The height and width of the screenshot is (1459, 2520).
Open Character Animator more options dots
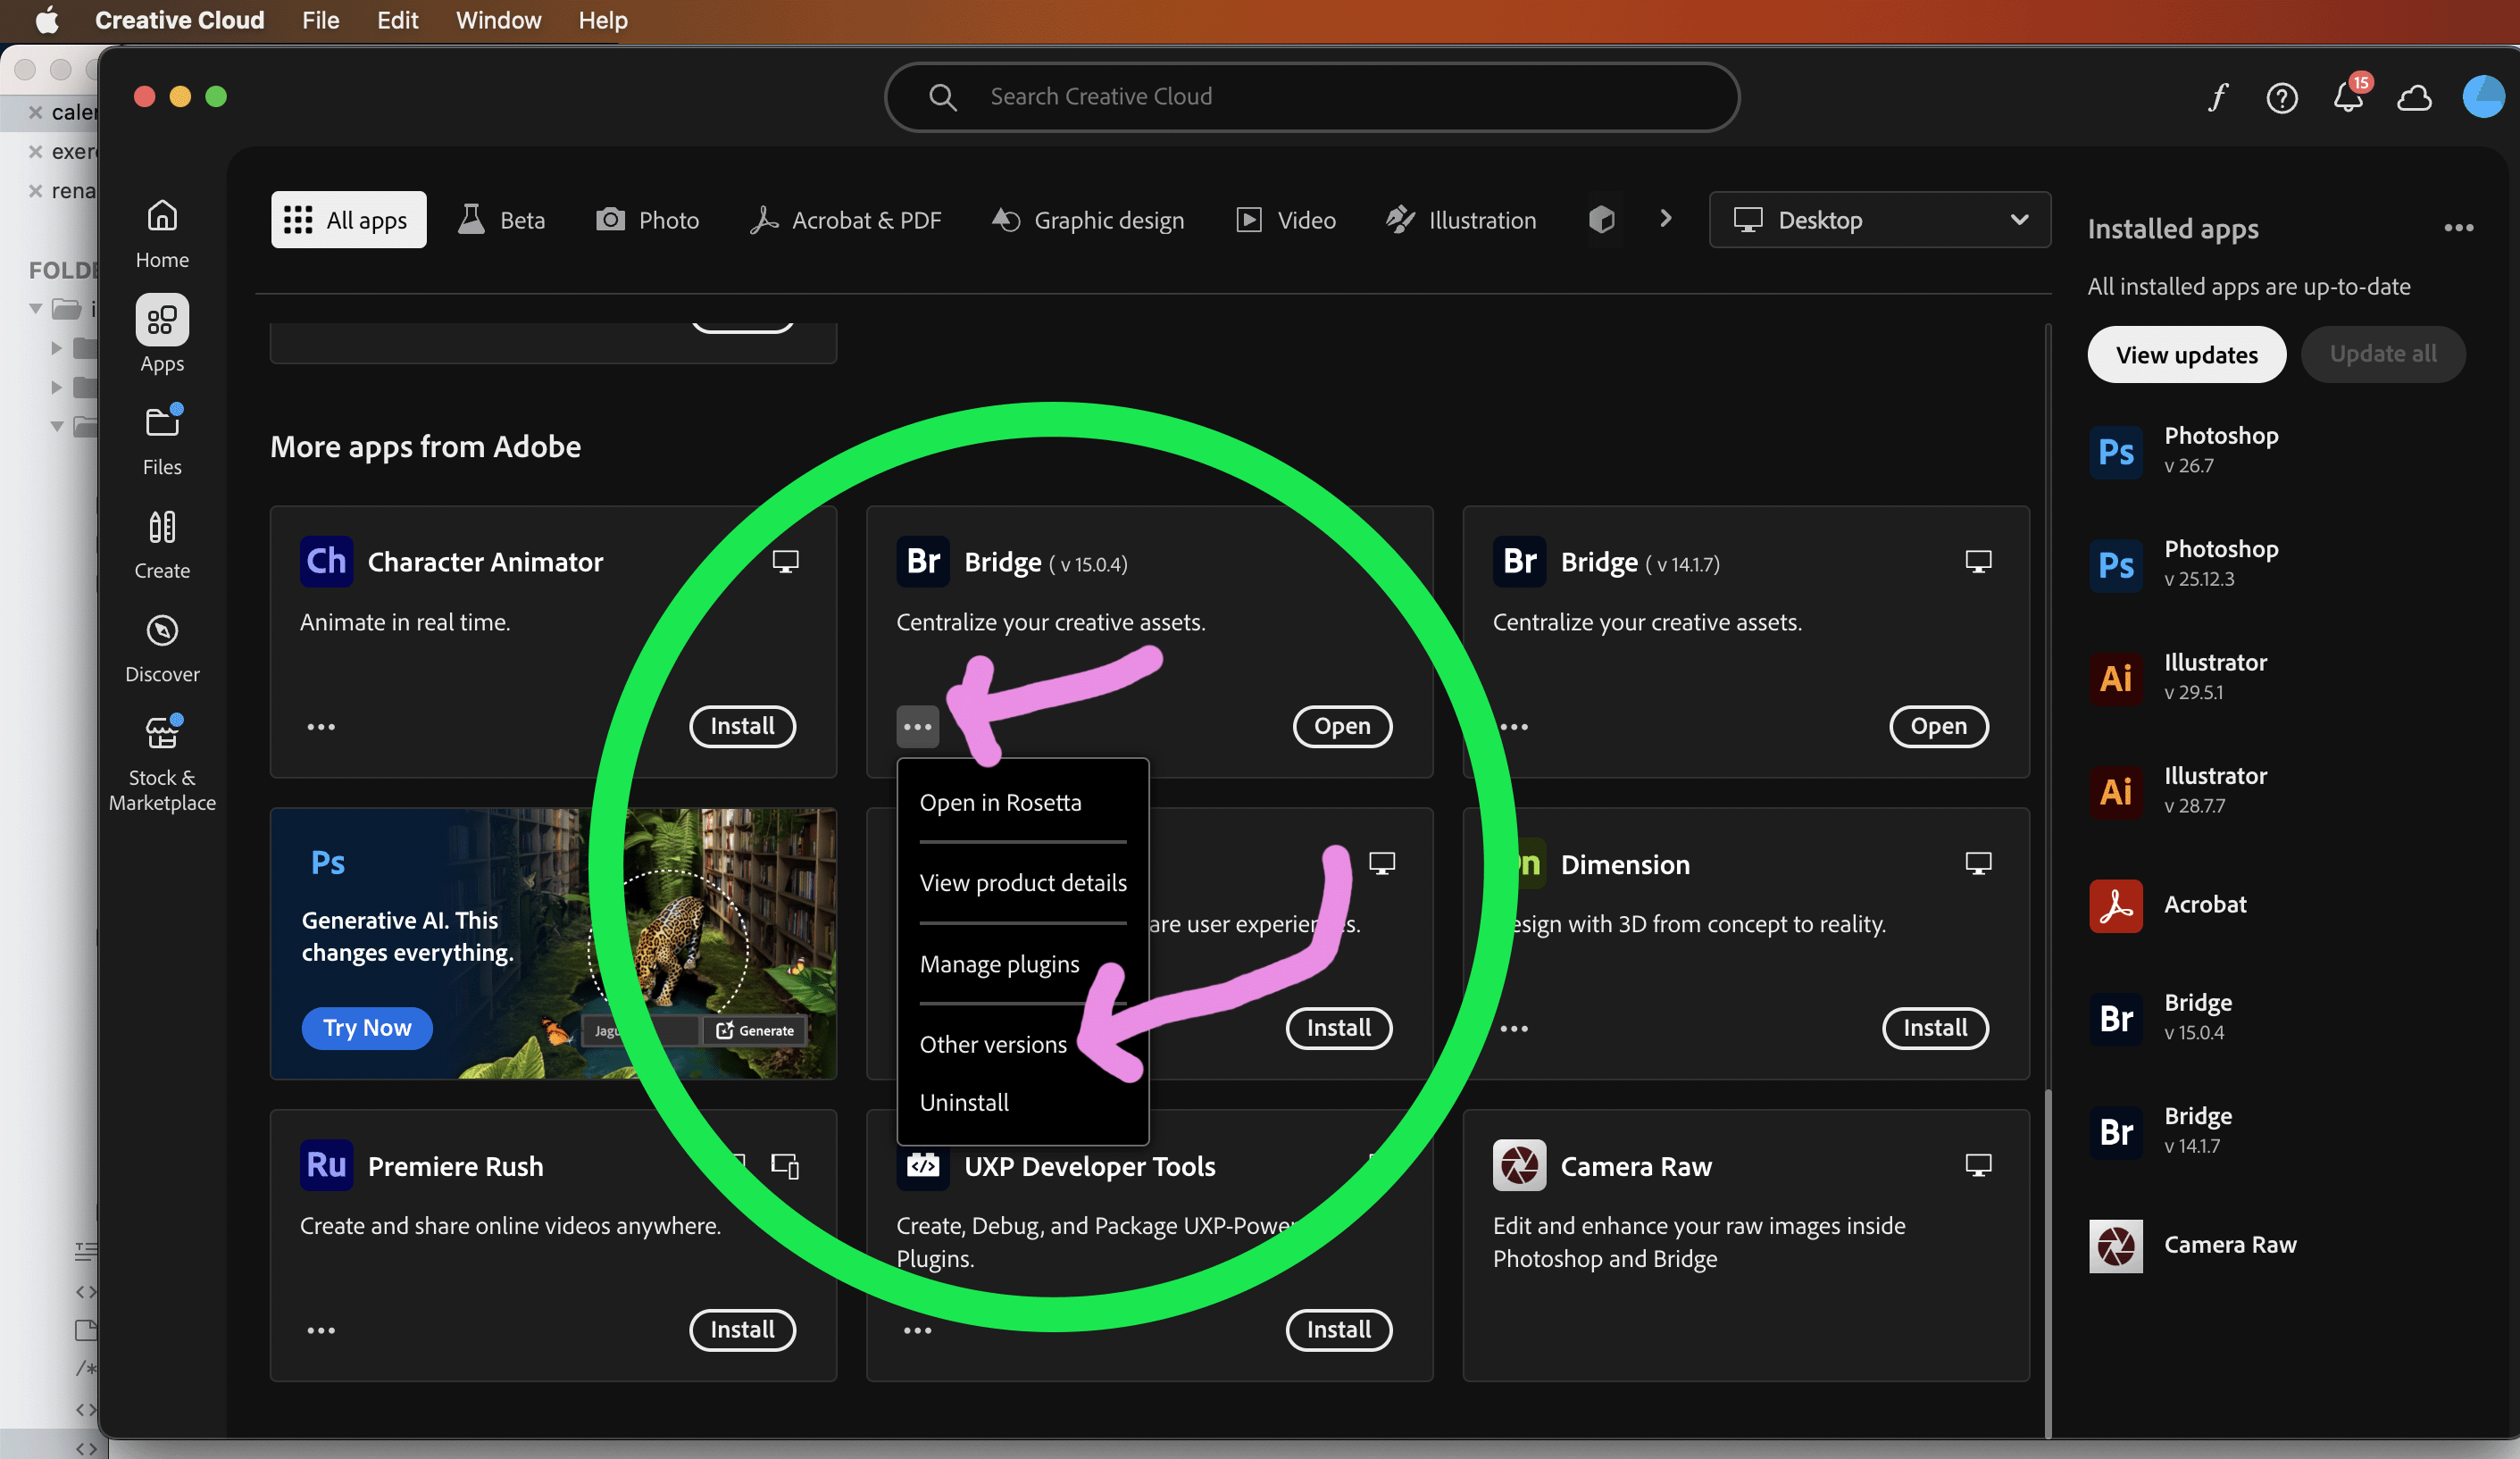(321, 726)
